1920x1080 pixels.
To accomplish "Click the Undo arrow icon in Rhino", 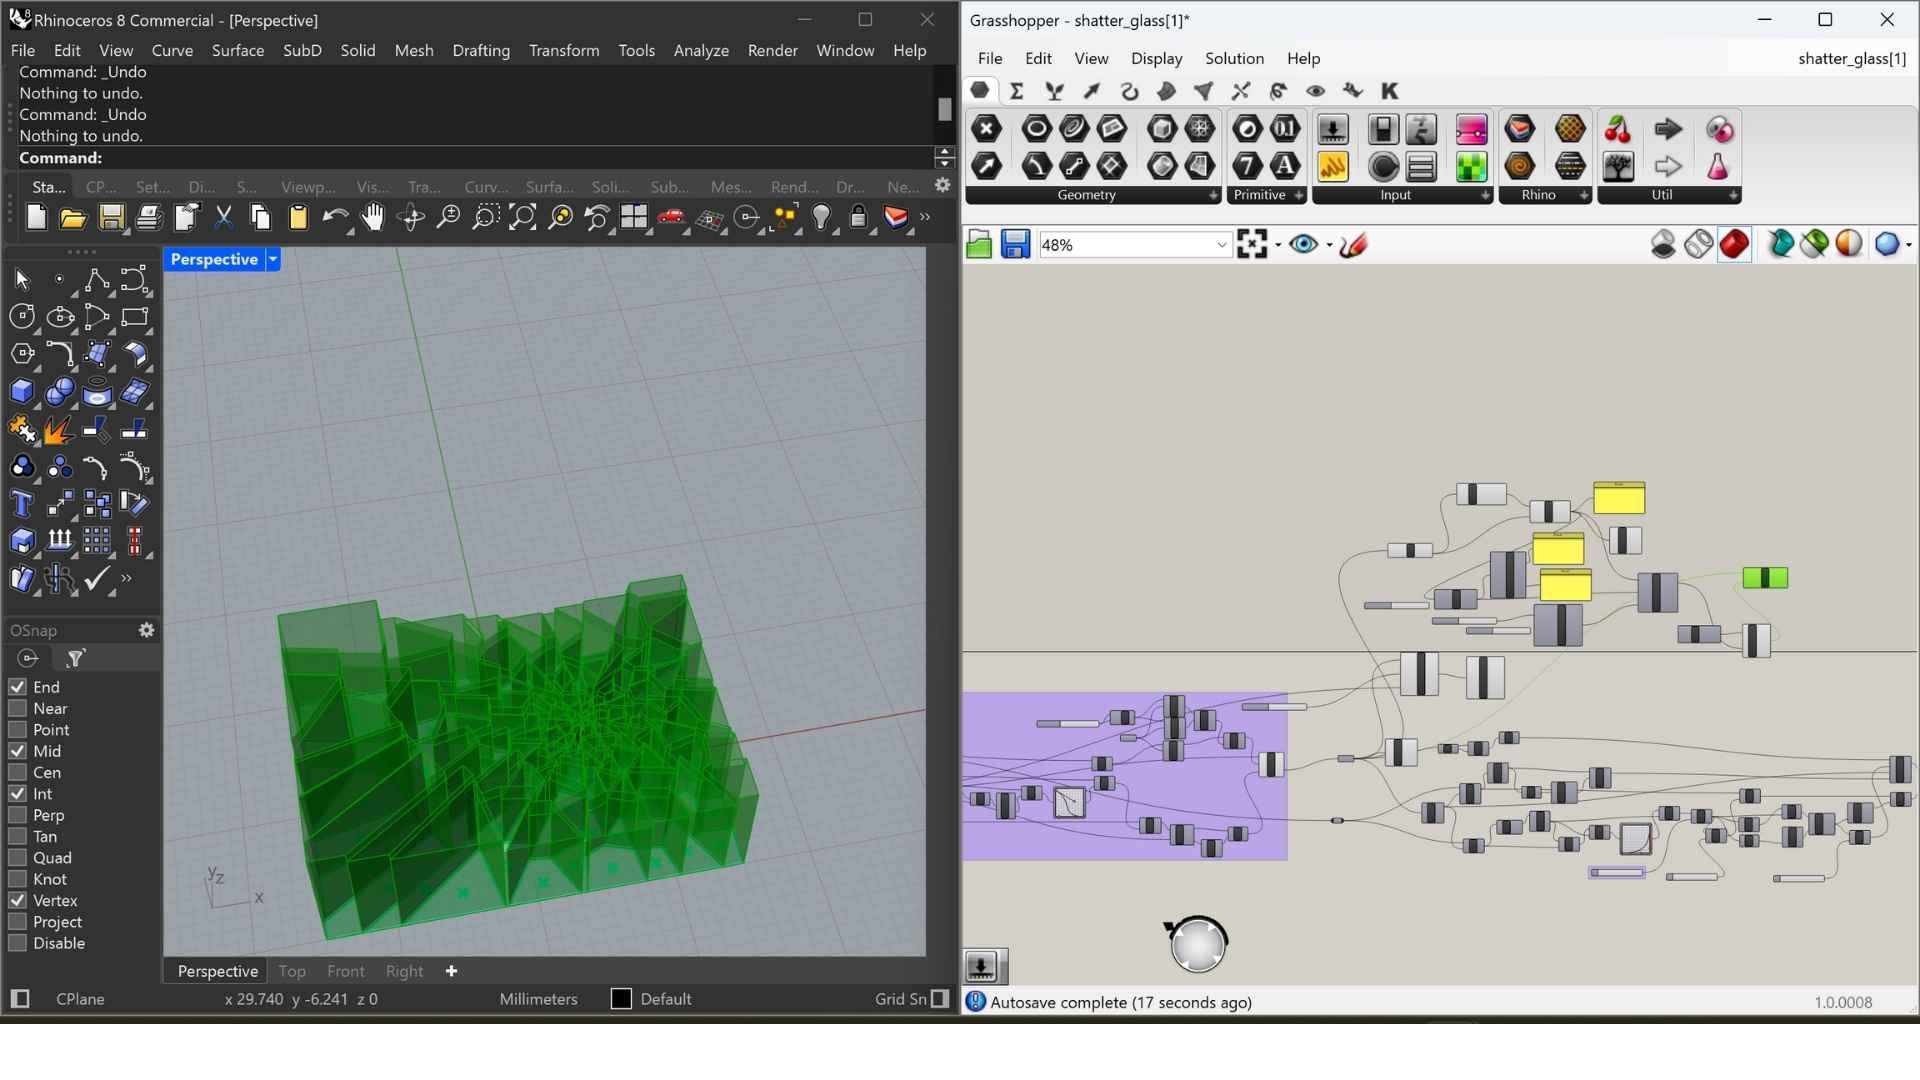I will pyautogui.click(x=336, y=218).
